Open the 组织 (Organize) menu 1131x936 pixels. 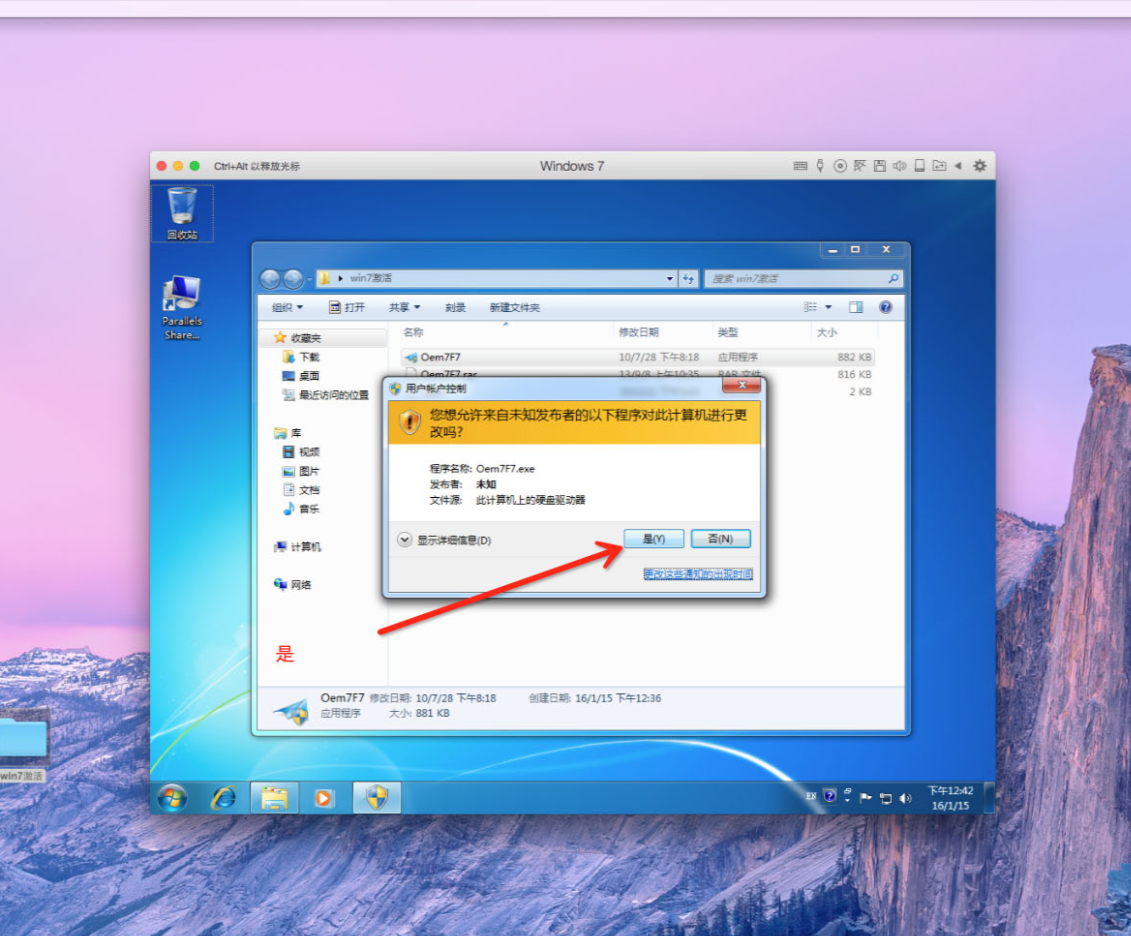coord(287,308)
